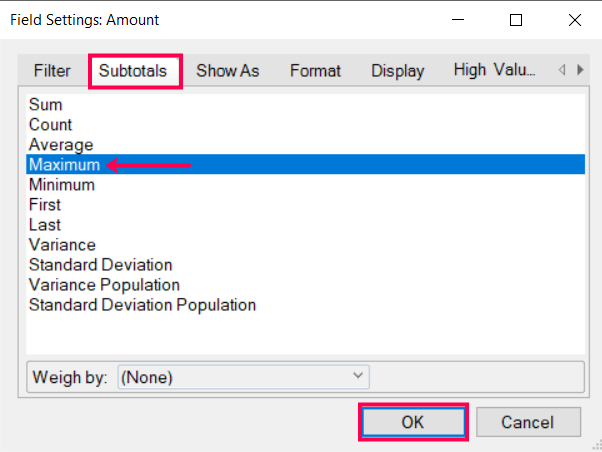Select Standard Deviation Population option

coord(305,305)
